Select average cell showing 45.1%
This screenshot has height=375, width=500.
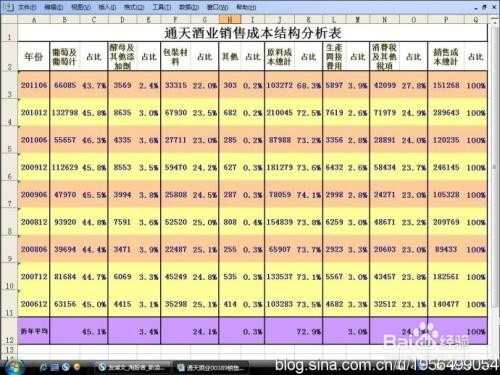tap(94, 332)
